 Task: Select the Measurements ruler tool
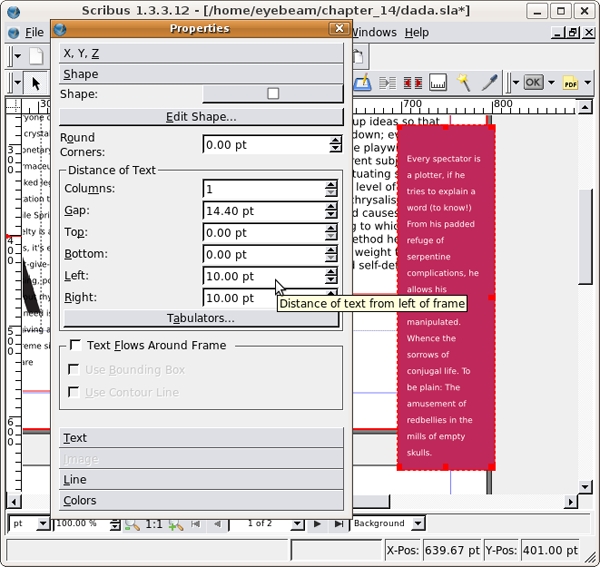click(x=437, y=83)
